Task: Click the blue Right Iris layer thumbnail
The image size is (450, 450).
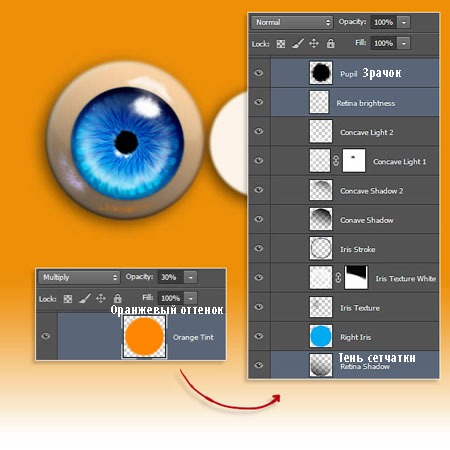Action: 321,336
